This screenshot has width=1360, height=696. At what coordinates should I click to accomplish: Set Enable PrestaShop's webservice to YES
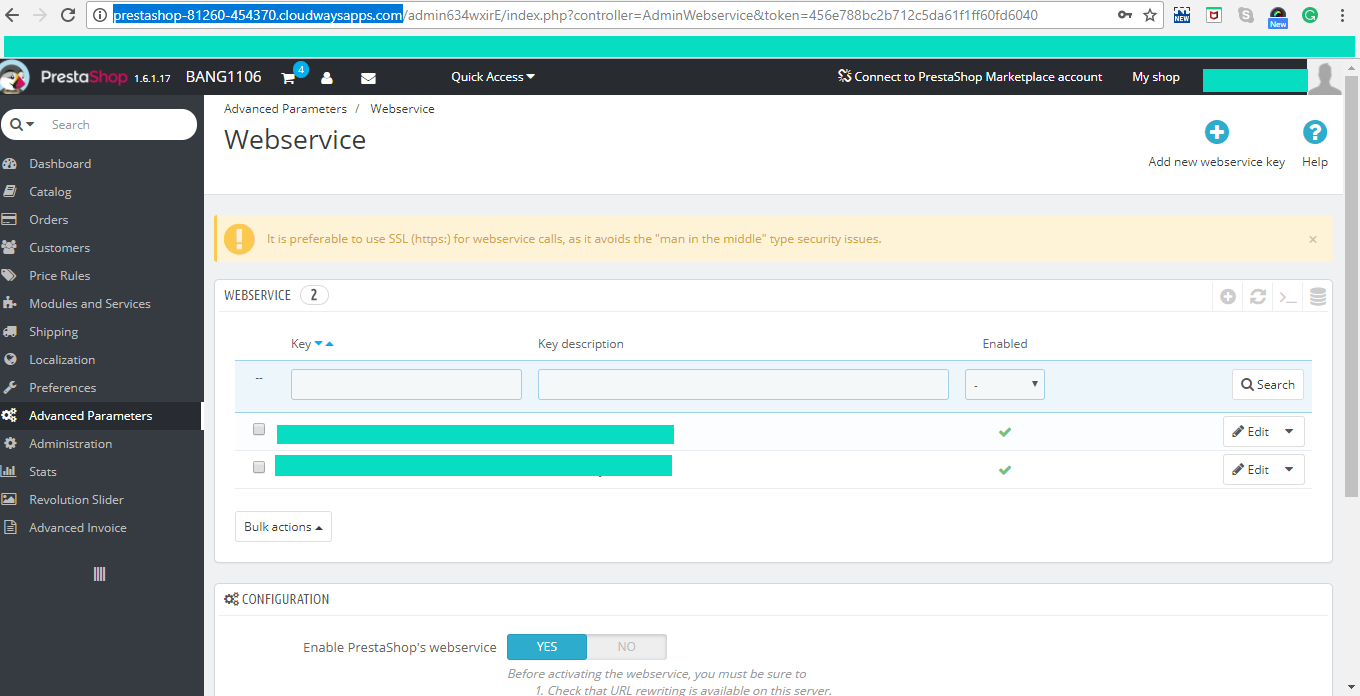pyautogui.click(x=547, y=647)
